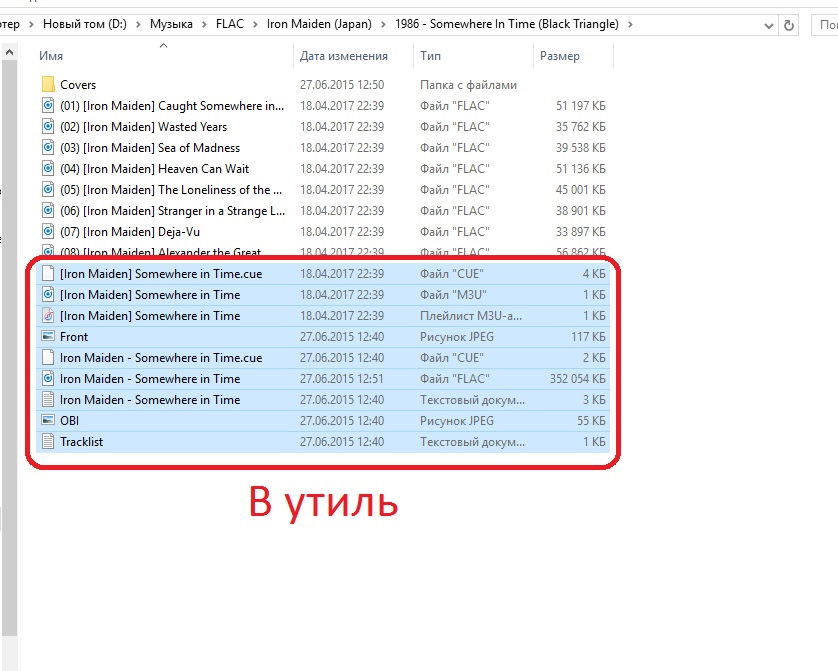Click the icon for (06) Stranger in a Strange L...
The height and width of the screenshot is (671, 838).
(48, 210)
